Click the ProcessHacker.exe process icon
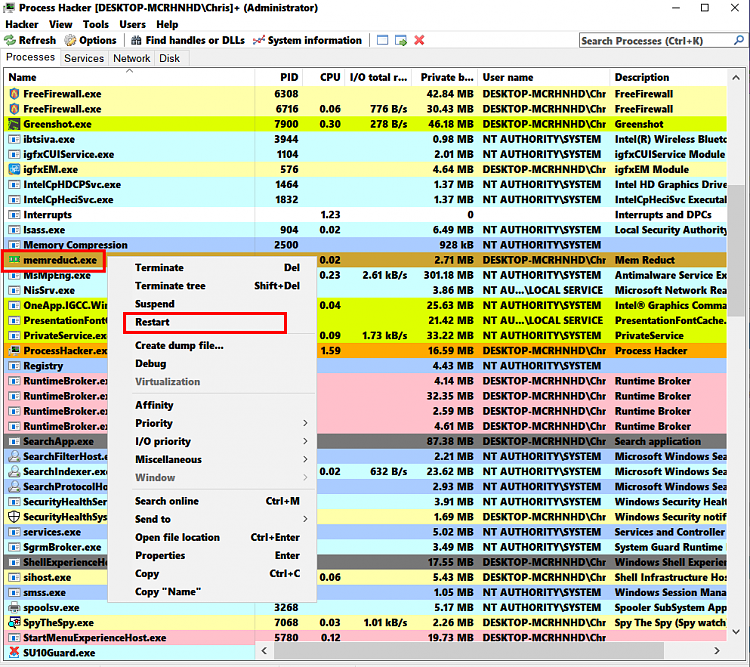 [14, 351]
